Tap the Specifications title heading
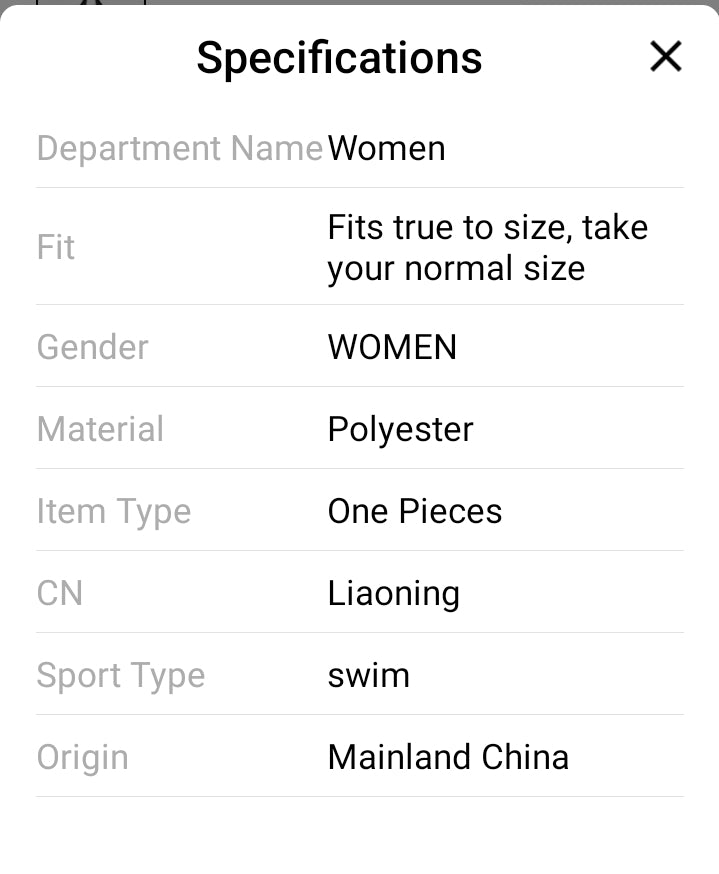719x874 pixels. (339, 58)
